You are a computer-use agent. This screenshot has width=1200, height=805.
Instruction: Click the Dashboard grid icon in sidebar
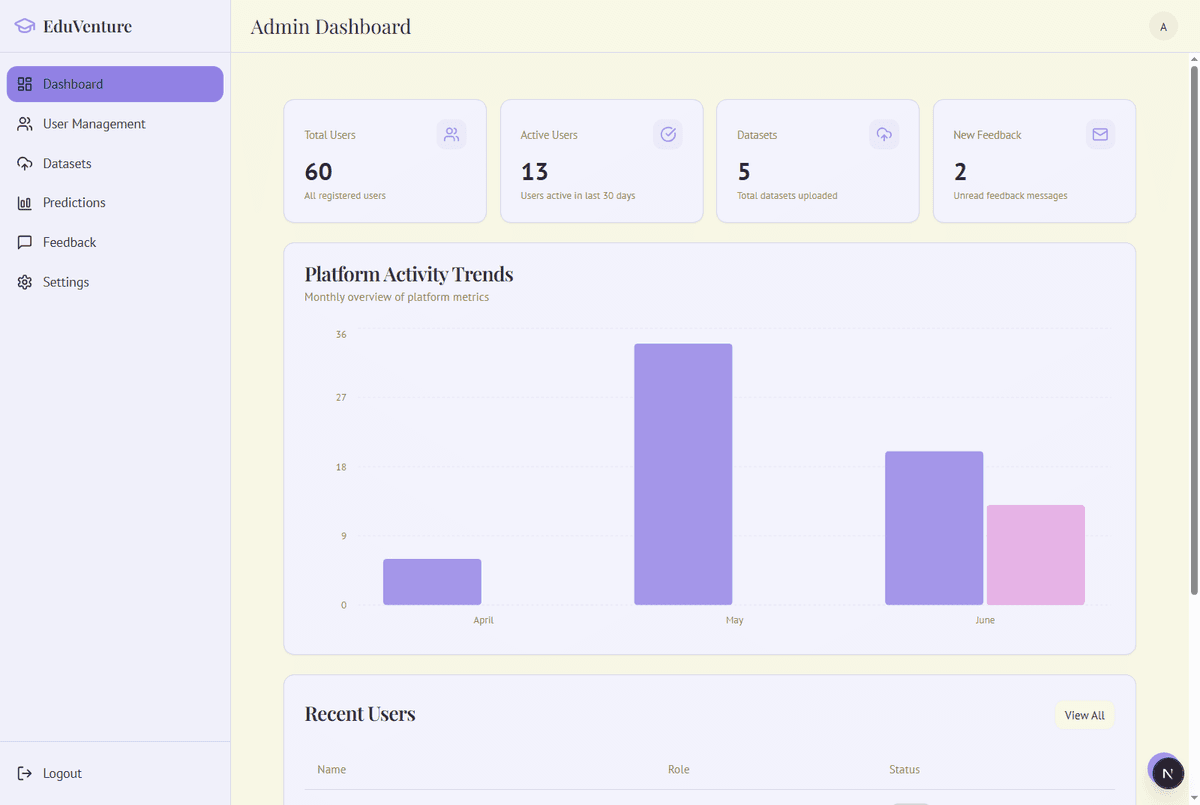coord(25,84)
